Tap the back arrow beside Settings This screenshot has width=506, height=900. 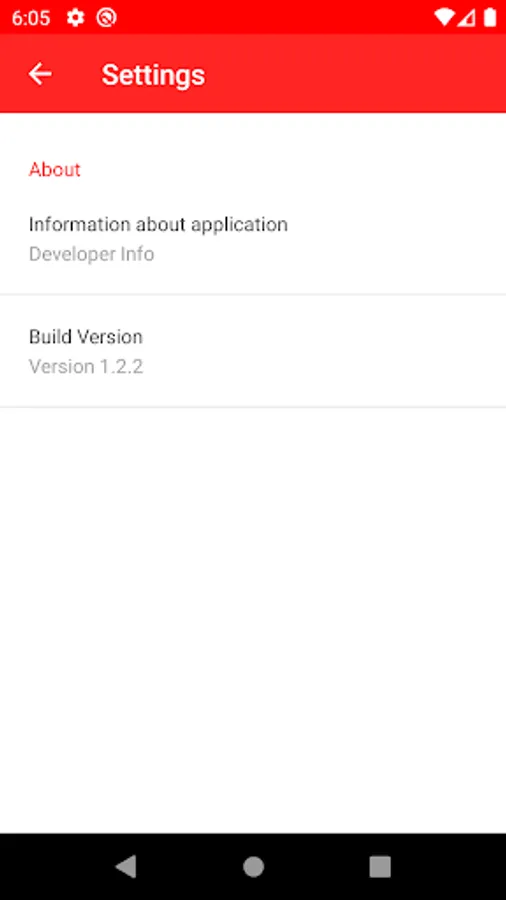pyautogui.click(x=40, y=74)
